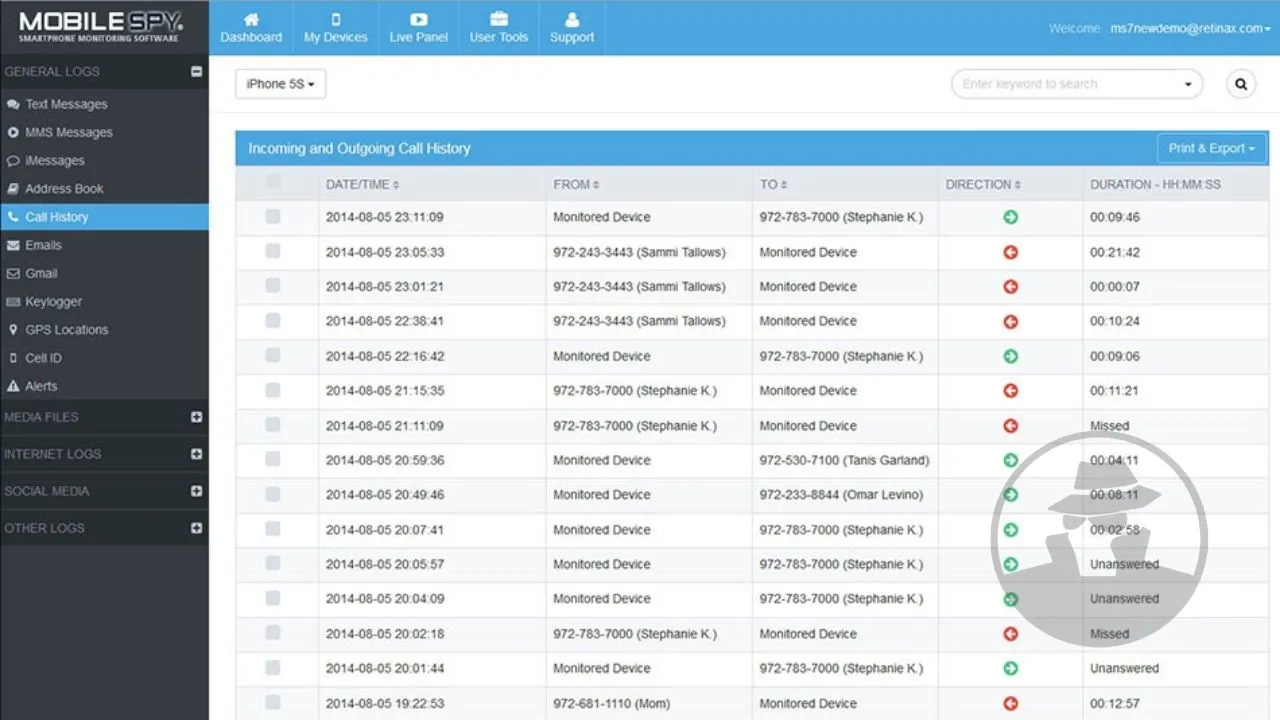
Task: Click the Emails envelope icon
Action: 13,245
